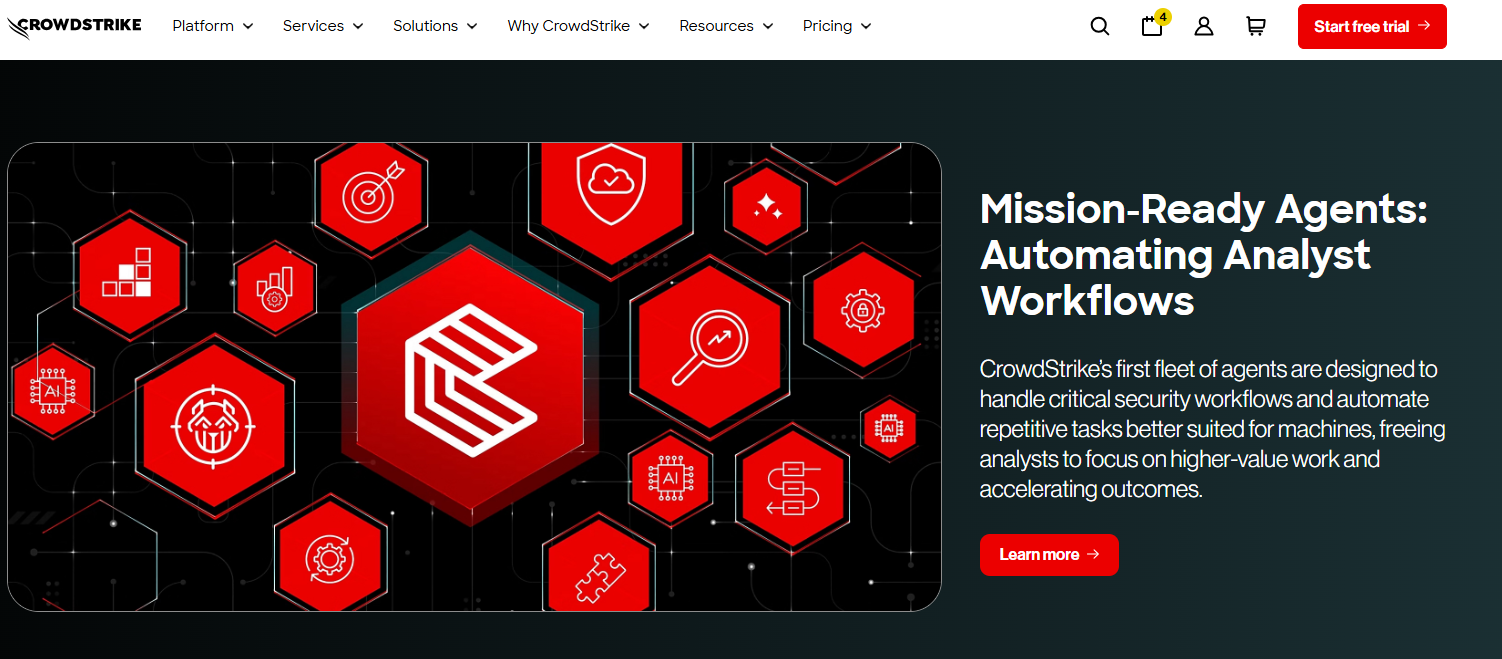Click the sparkle stars hexagon icon
1502x659 pixels.
tap(767, 208)
